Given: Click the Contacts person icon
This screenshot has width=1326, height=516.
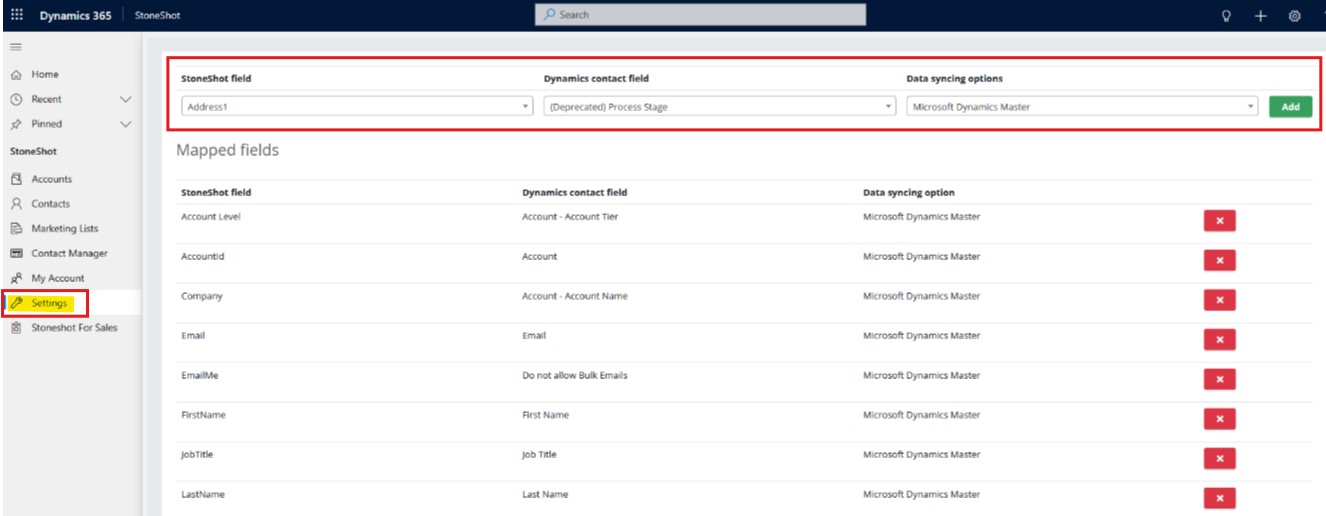Looking at the screenshot, I should (x=16, y=204).
